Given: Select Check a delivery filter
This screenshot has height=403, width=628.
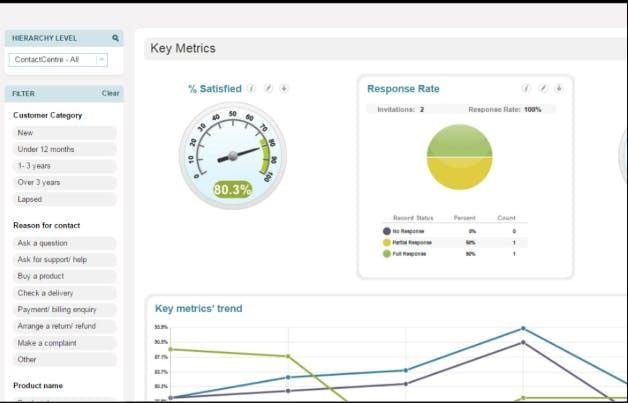Looking at the screenshot, I should (x=64, y=293).
